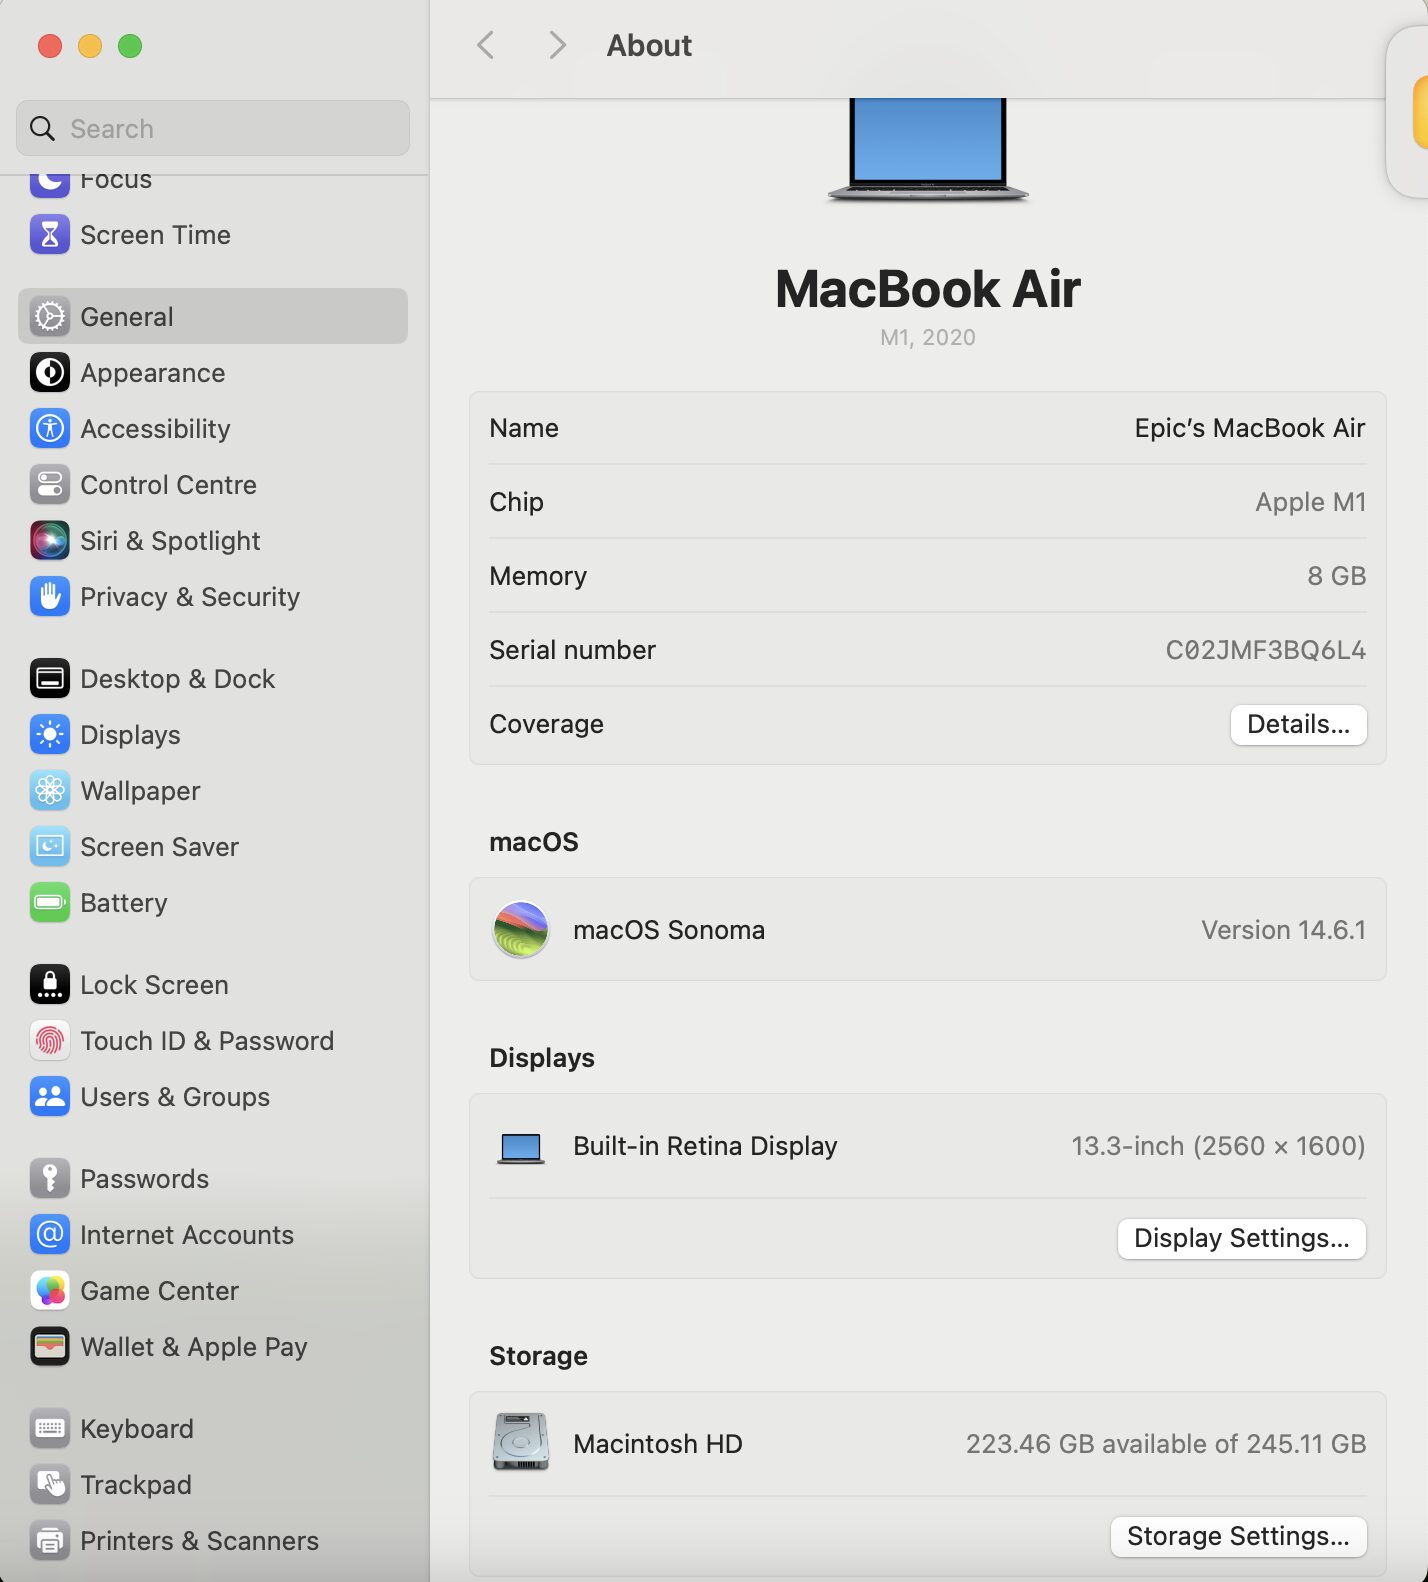Click the Screen Saver icon

coord(50,847)
